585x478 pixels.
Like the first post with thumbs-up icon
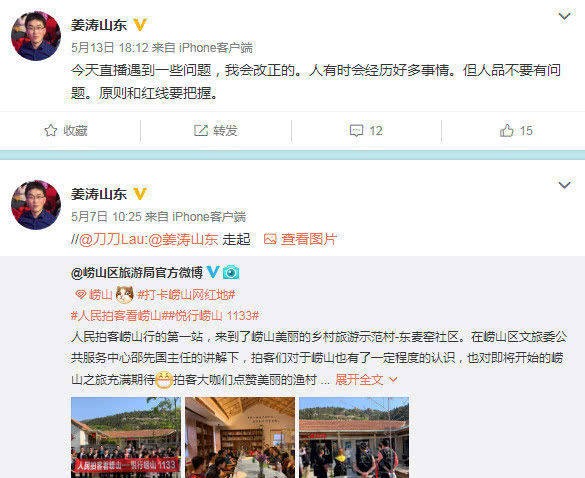coord(507,131)
